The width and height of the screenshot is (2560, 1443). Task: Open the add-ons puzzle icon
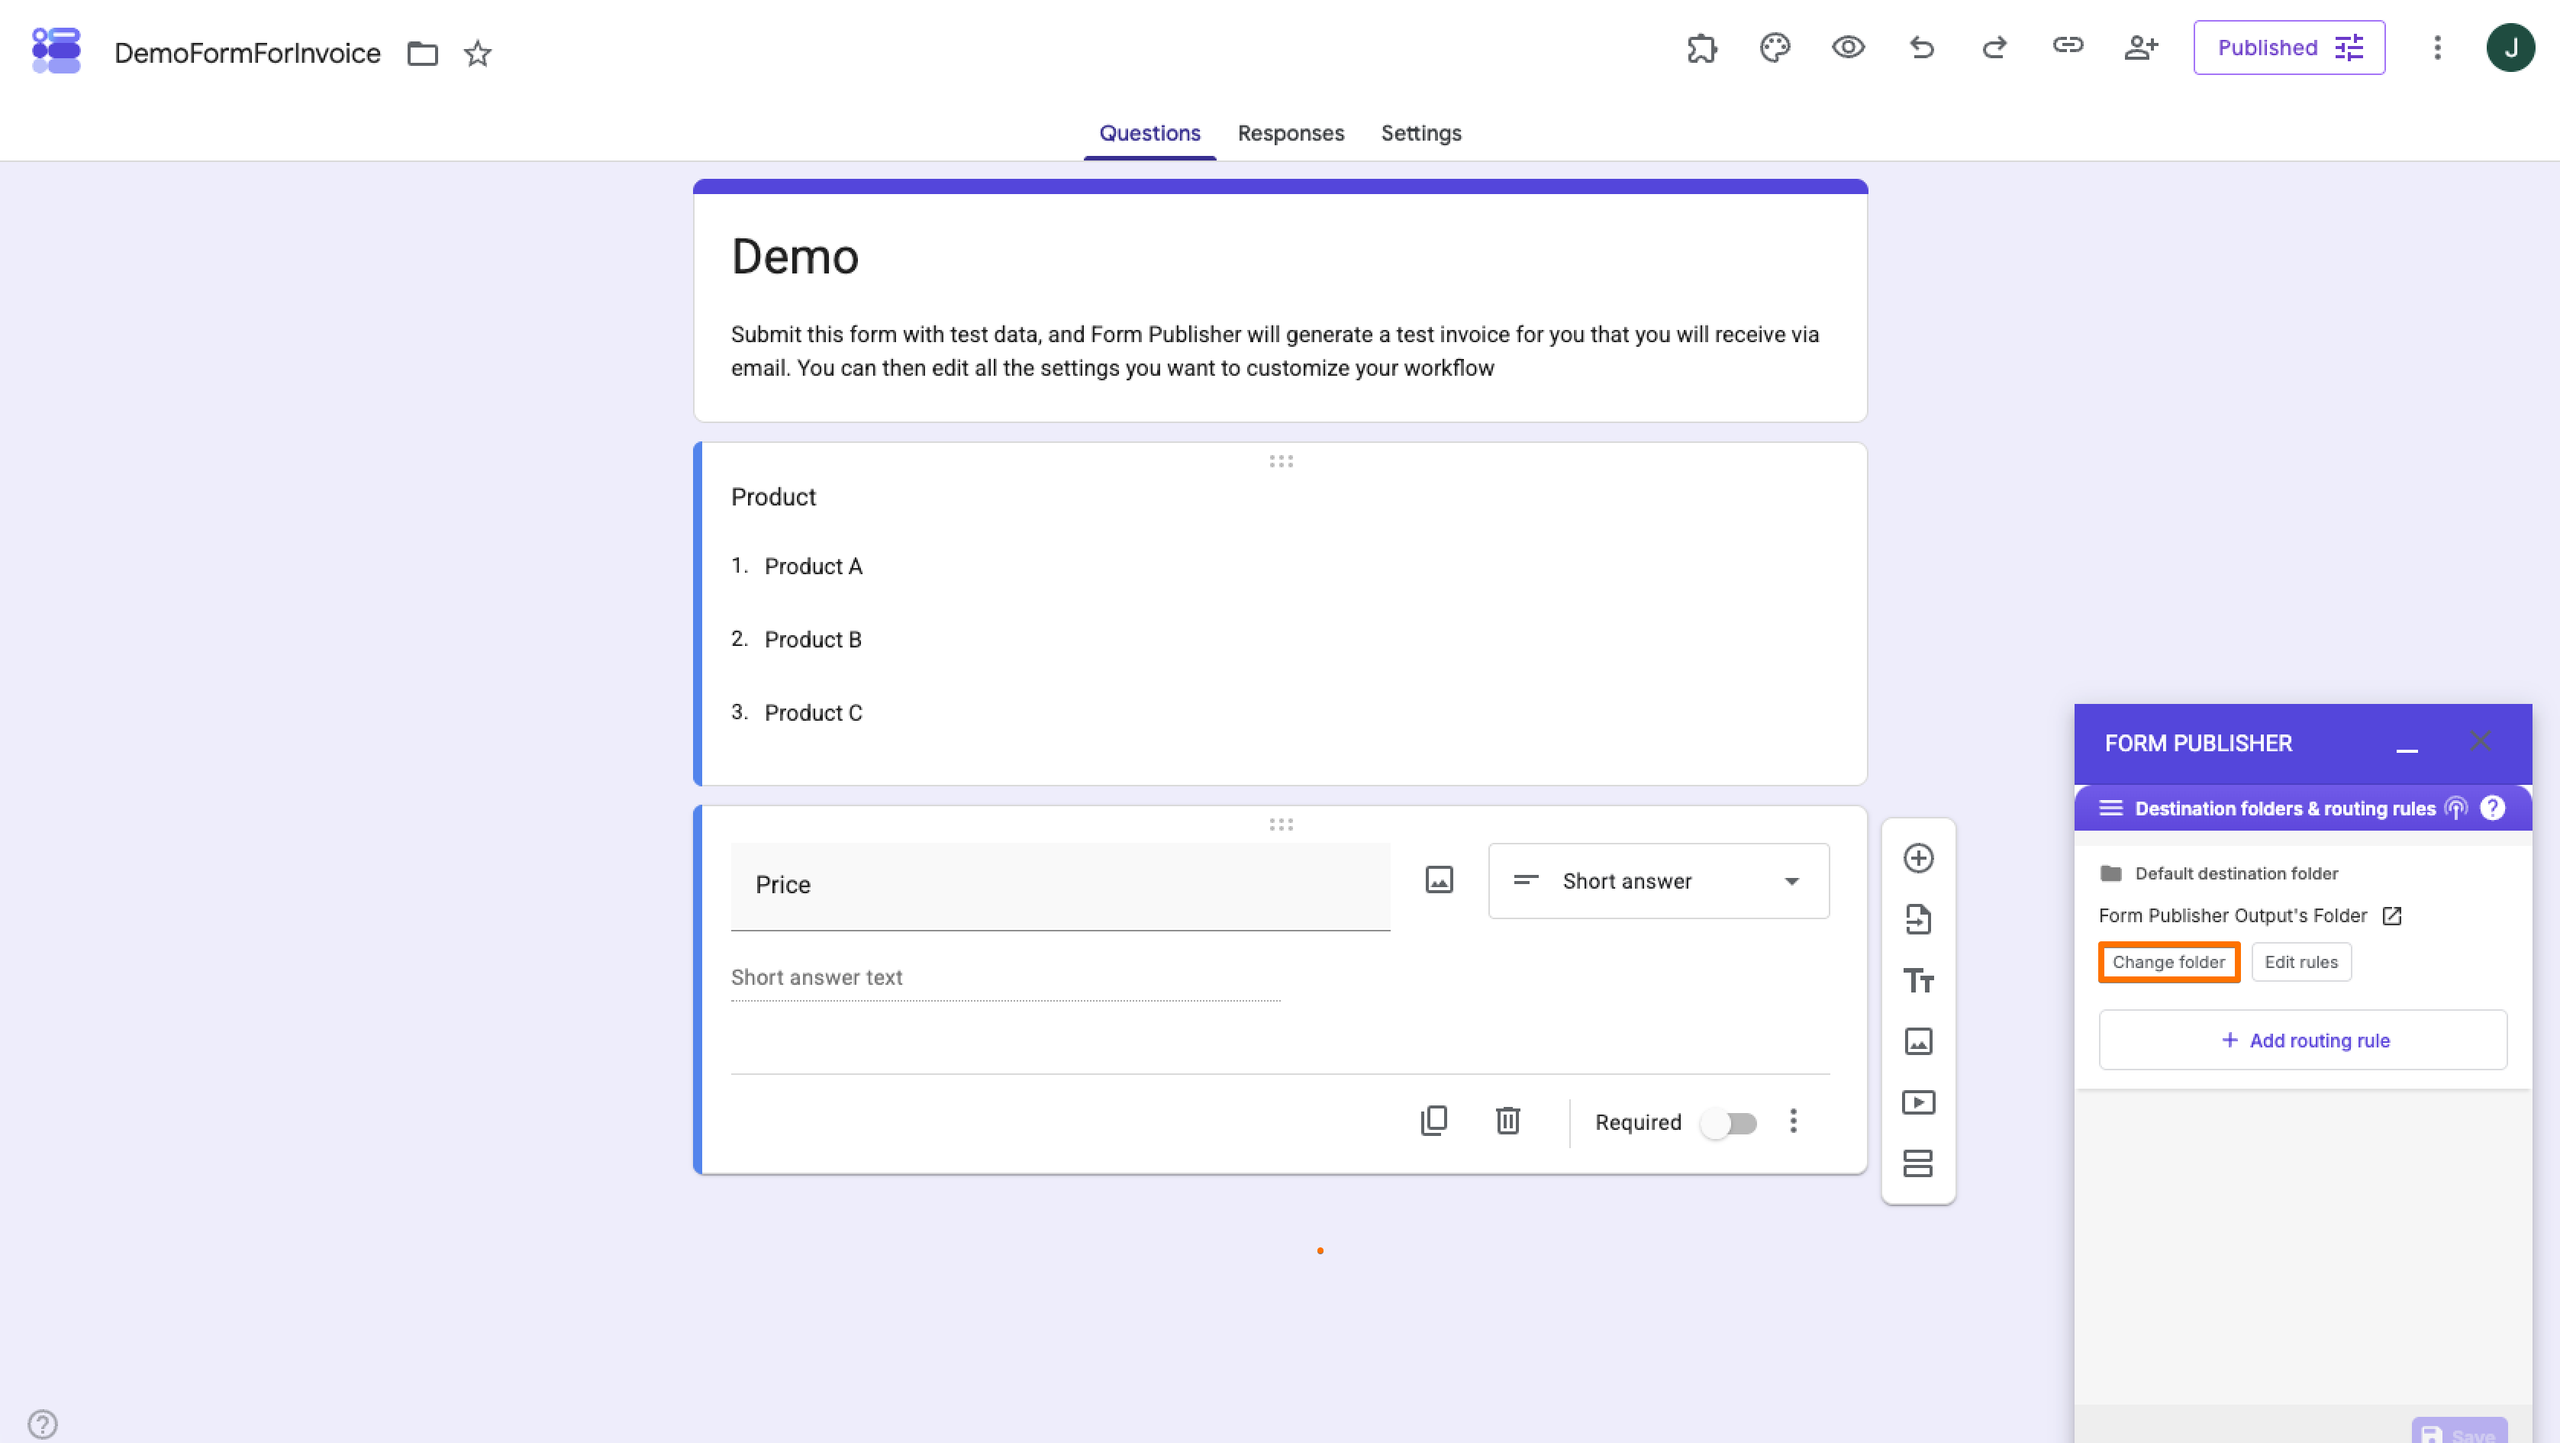(1702, 48)
